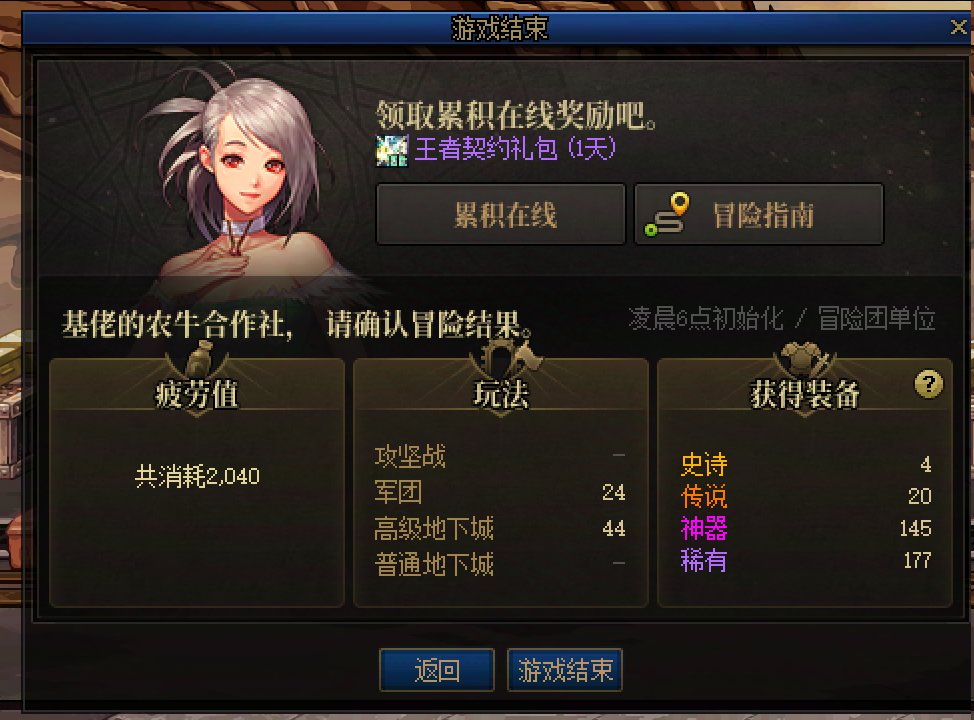This screenshot has height=720, width=974.
Task: Confirm with the 游戏结束 button
Action: pos(565,670)
